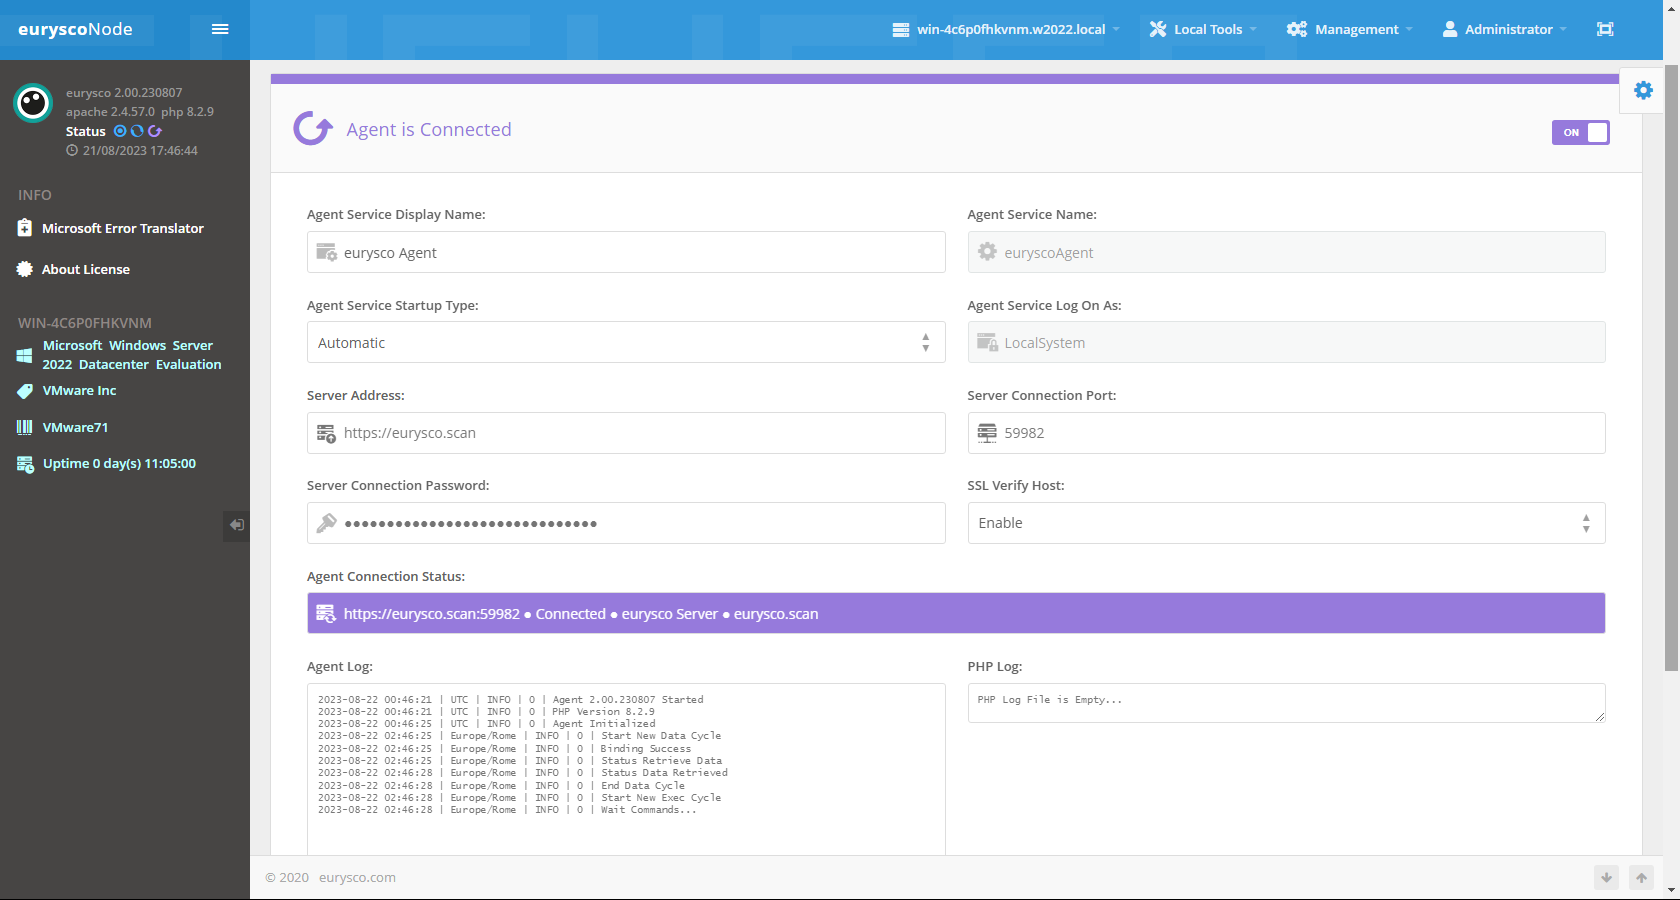Open the Agent Service Startup Type dropdown
Image resolution: width=1680 pixels, height=900 pixels.
click(626, 342)
